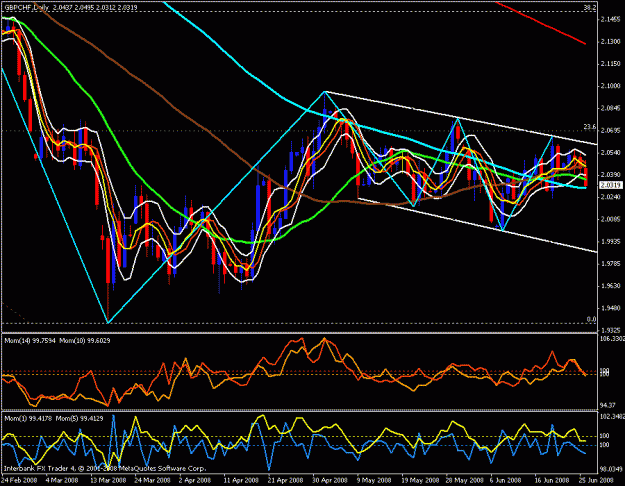
Task: Click the 1.9630 price axis value
Action: tap(610, 286)
